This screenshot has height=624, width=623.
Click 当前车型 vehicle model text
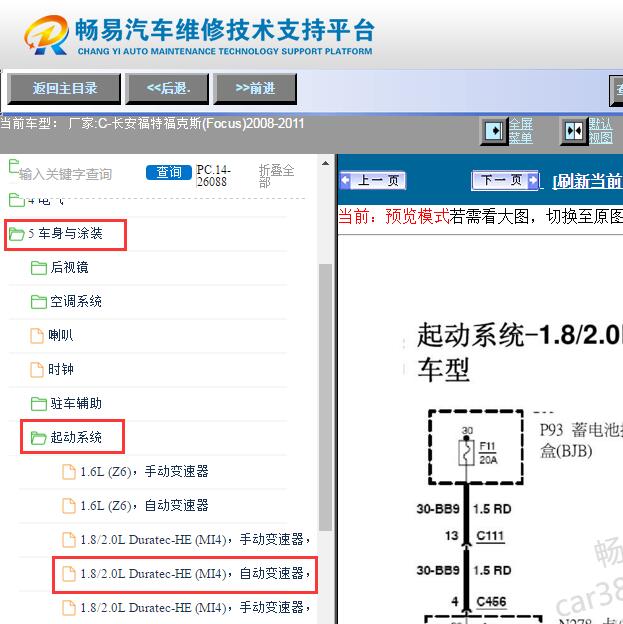[152, 123]
